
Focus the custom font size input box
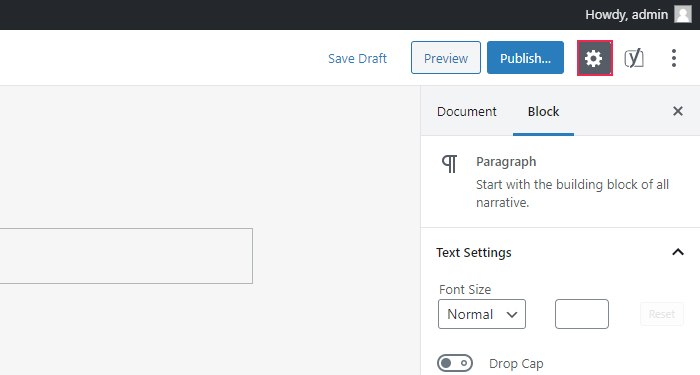[x=582, y=314]
